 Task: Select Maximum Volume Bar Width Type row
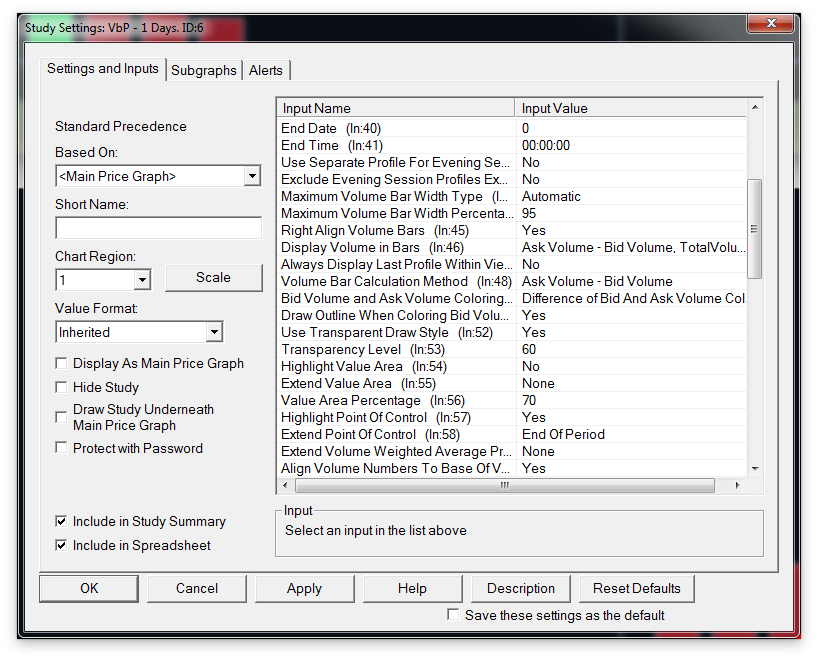click(x=512, y=196)
